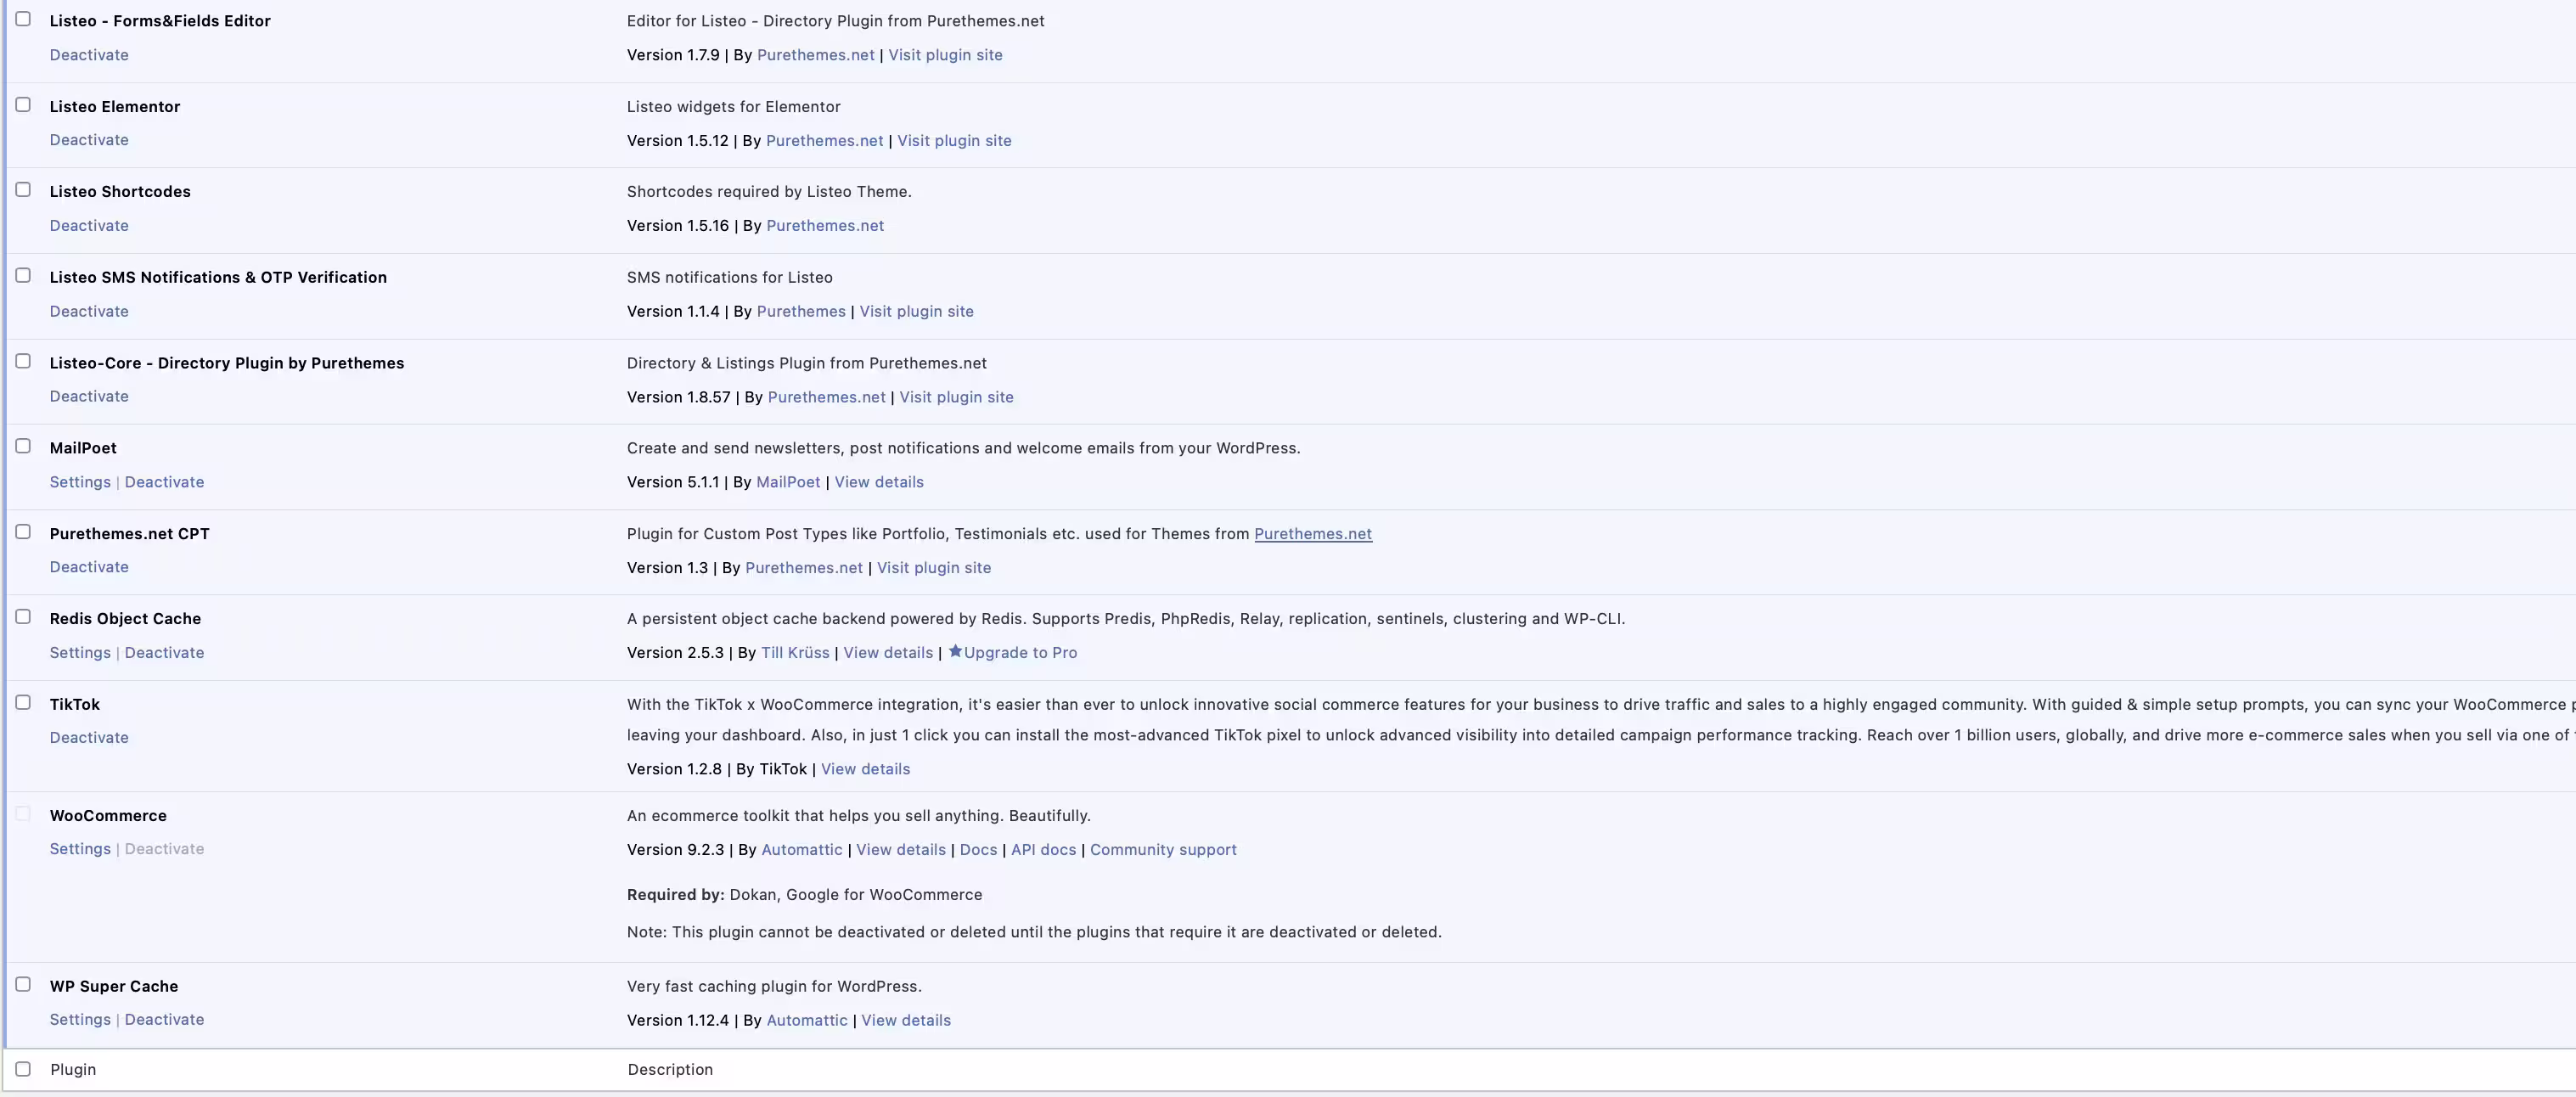This screenshot has width=2576, height=1097.
Task: Open WooCommerce Settings link
Action: point(80,849)
